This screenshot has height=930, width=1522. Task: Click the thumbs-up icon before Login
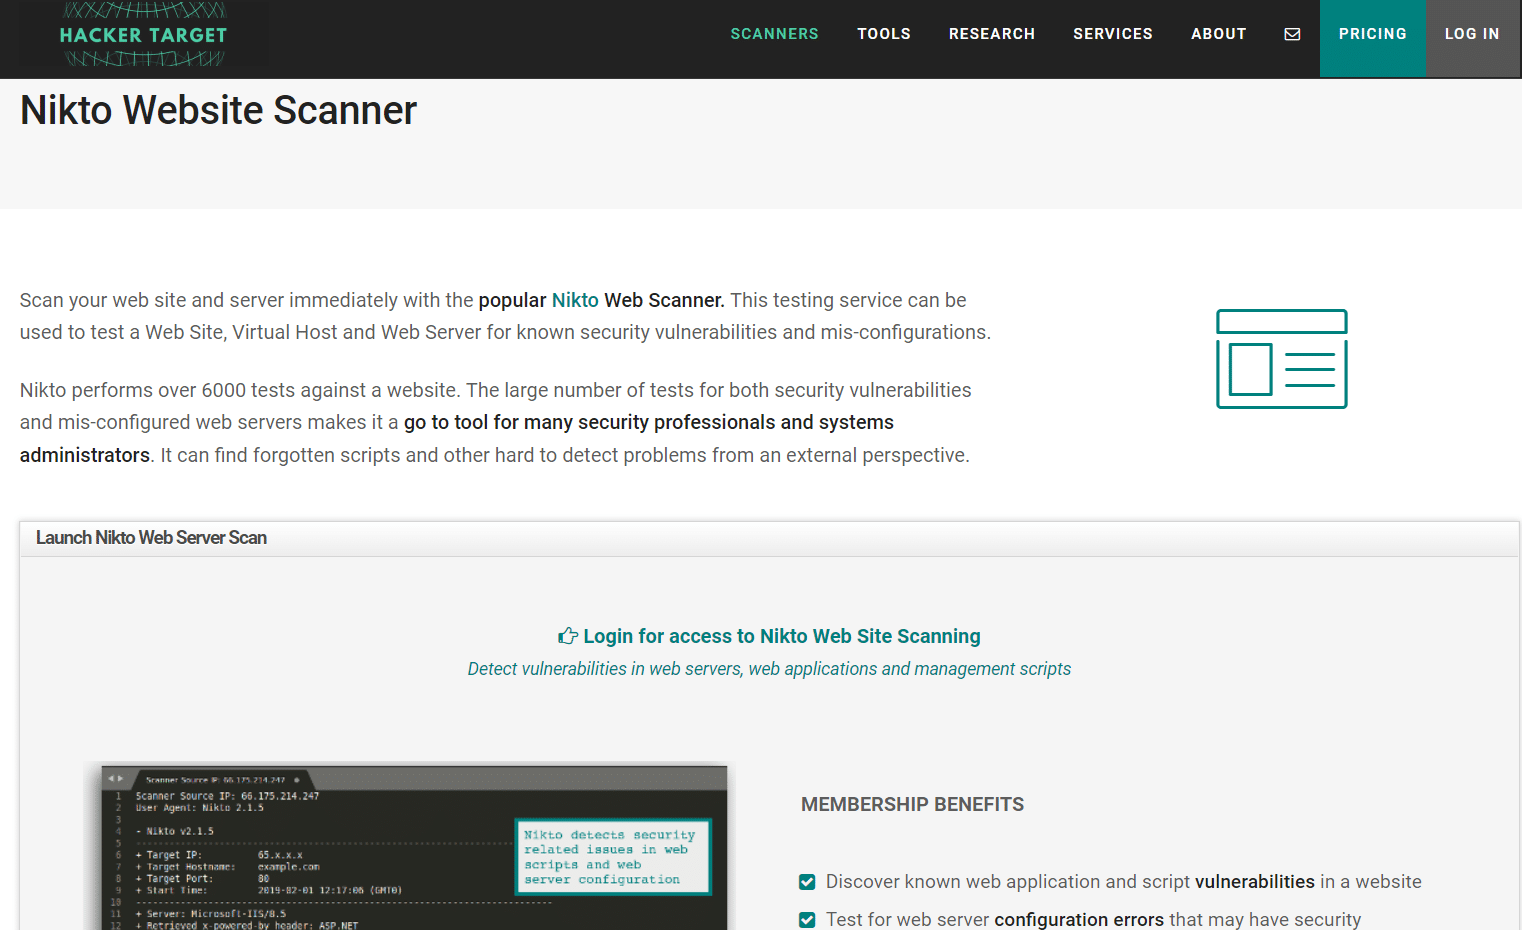tap(568, 636)
